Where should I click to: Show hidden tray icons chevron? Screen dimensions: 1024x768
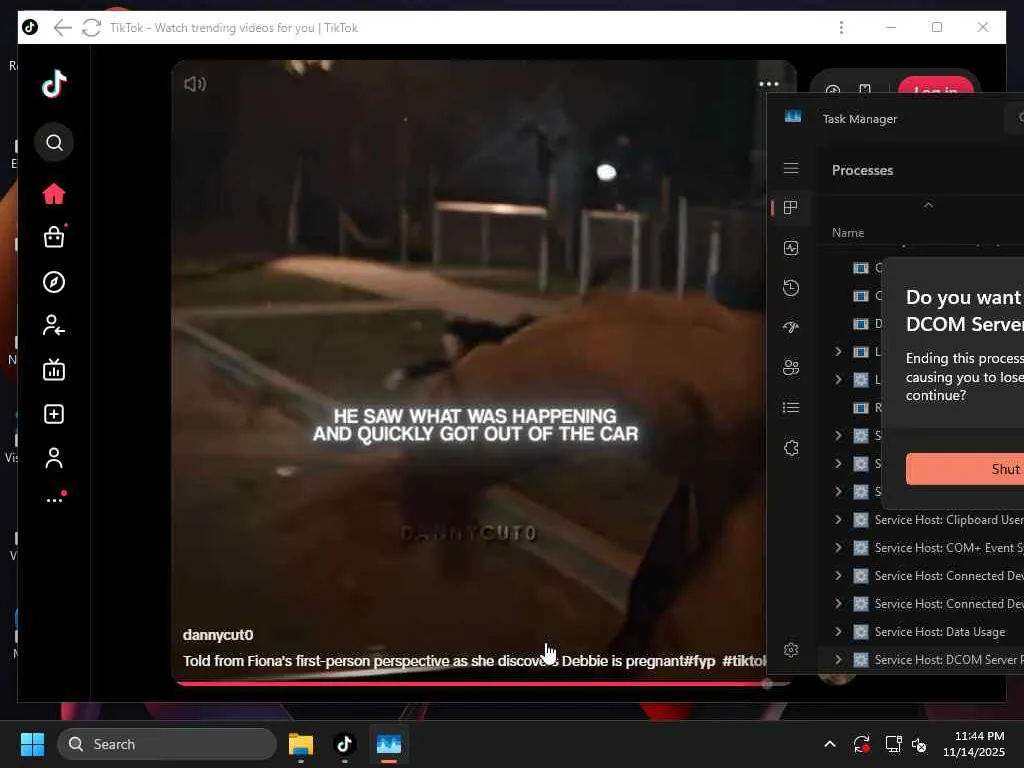click(x=829, y=744)
